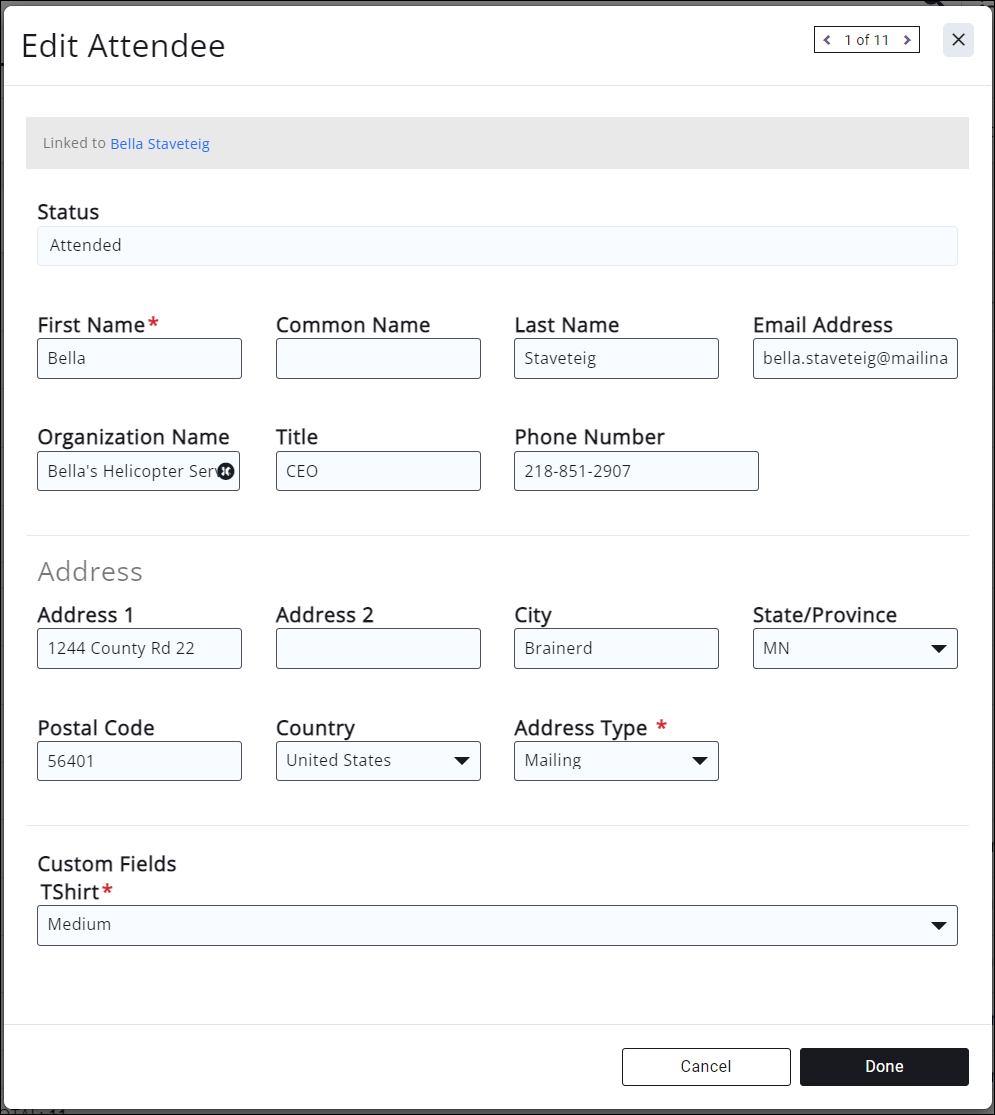Click the Title field containing CEO
Image resolution: width=995 pixels, height=1115 pixels.
click(378, 471)
